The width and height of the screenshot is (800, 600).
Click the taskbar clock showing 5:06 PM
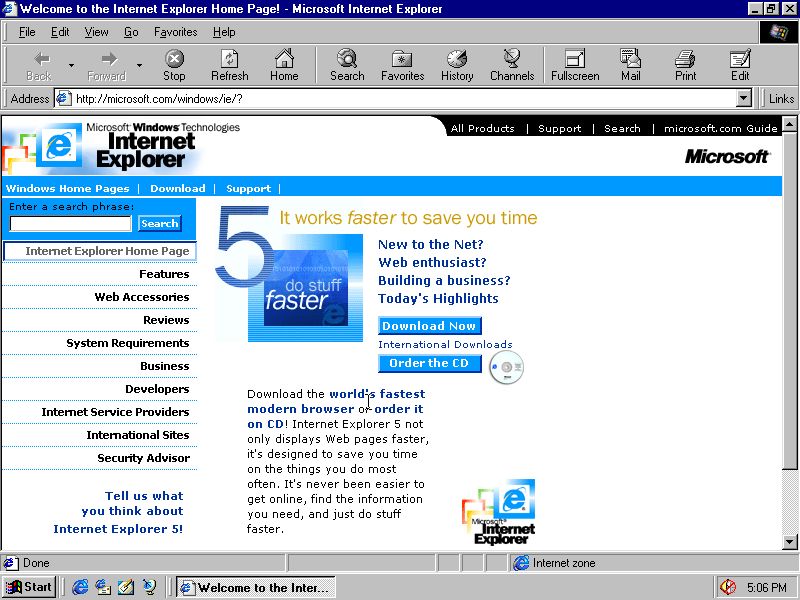coord(766,587)
